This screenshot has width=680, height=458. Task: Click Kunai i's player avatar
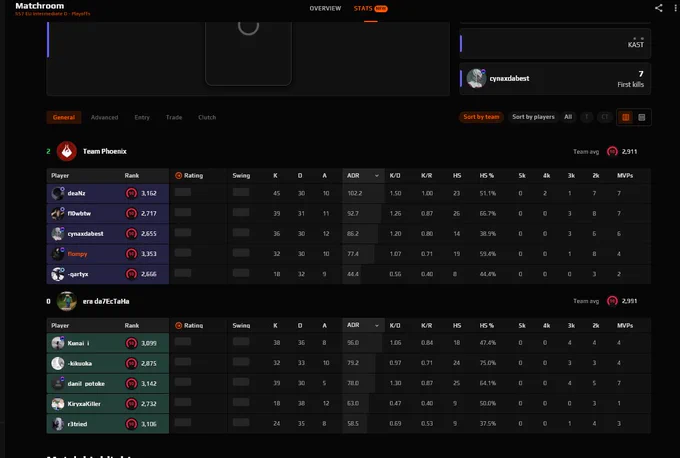click(x=58, y=343)
